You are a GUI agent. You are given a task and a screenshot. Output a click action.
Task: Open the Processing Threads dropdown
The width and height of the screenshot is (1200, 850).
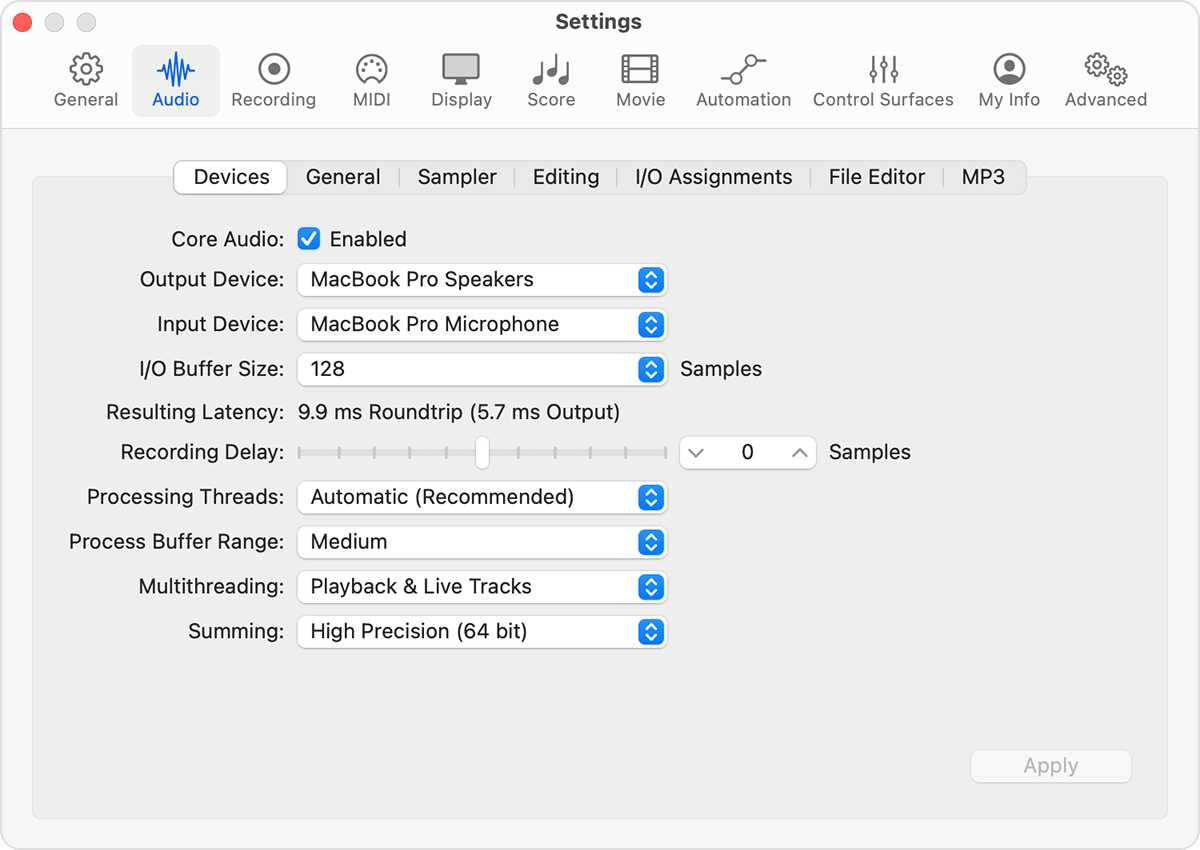pos(482,497)
